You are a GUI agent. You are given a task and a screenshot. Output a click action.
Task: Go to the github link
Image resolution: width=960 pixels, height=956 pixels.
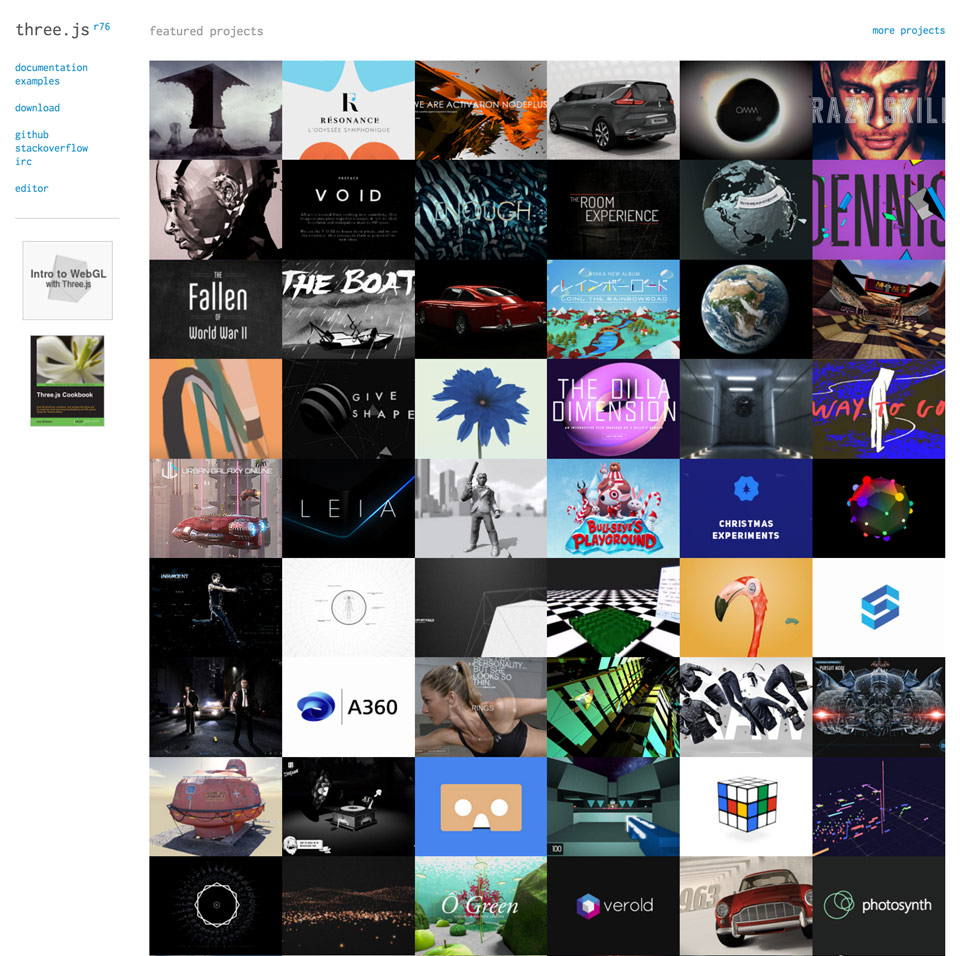[x=32, y=135]
